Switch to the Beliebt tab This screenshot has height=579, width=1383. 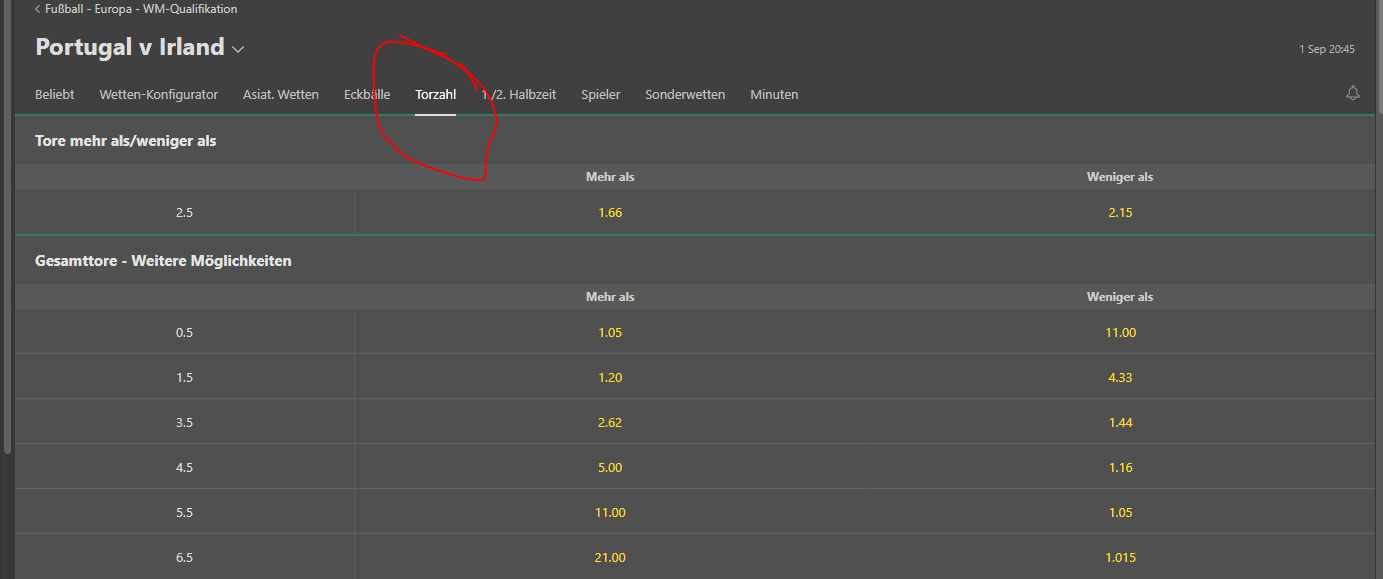click(55, 95)
